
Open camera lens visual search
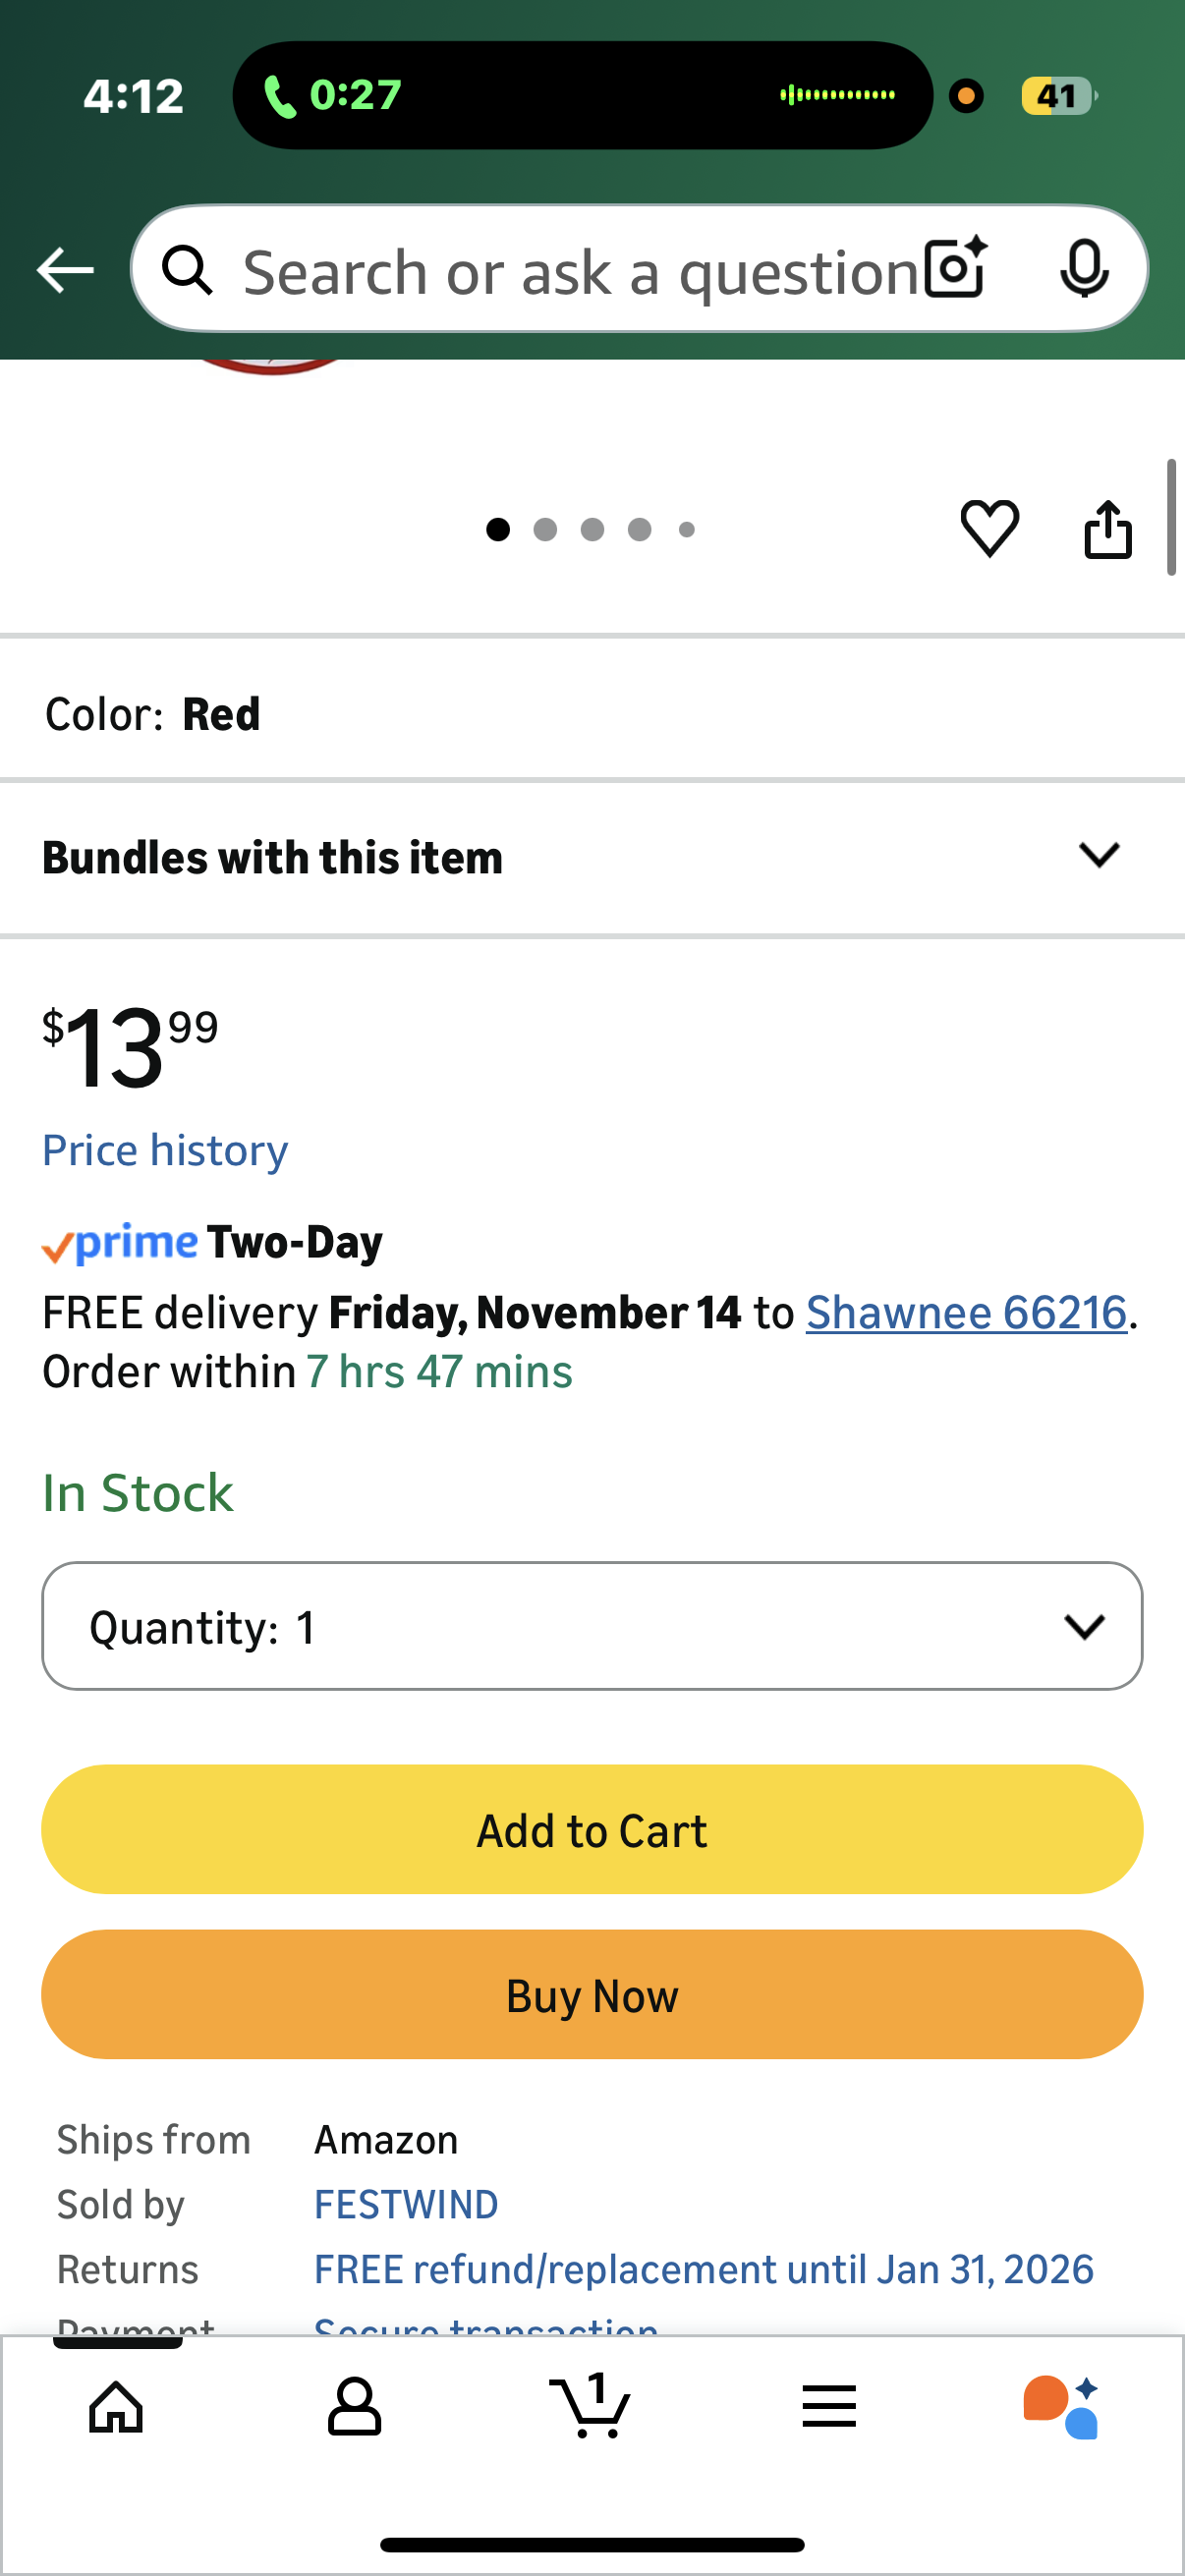click(955, 269)
